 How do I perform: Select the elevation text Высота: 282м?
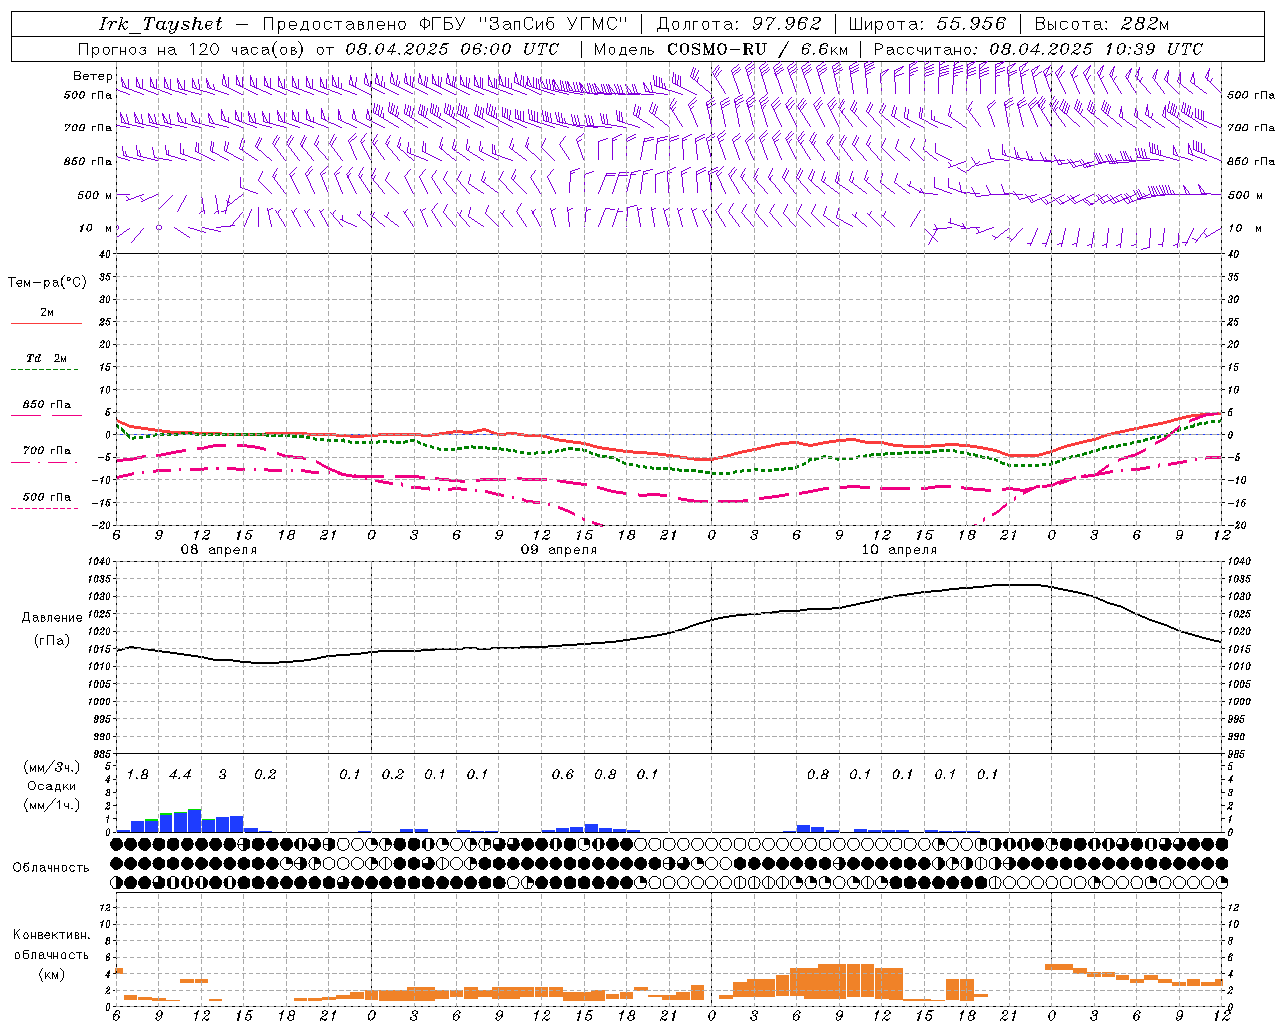pos(1101,24)
